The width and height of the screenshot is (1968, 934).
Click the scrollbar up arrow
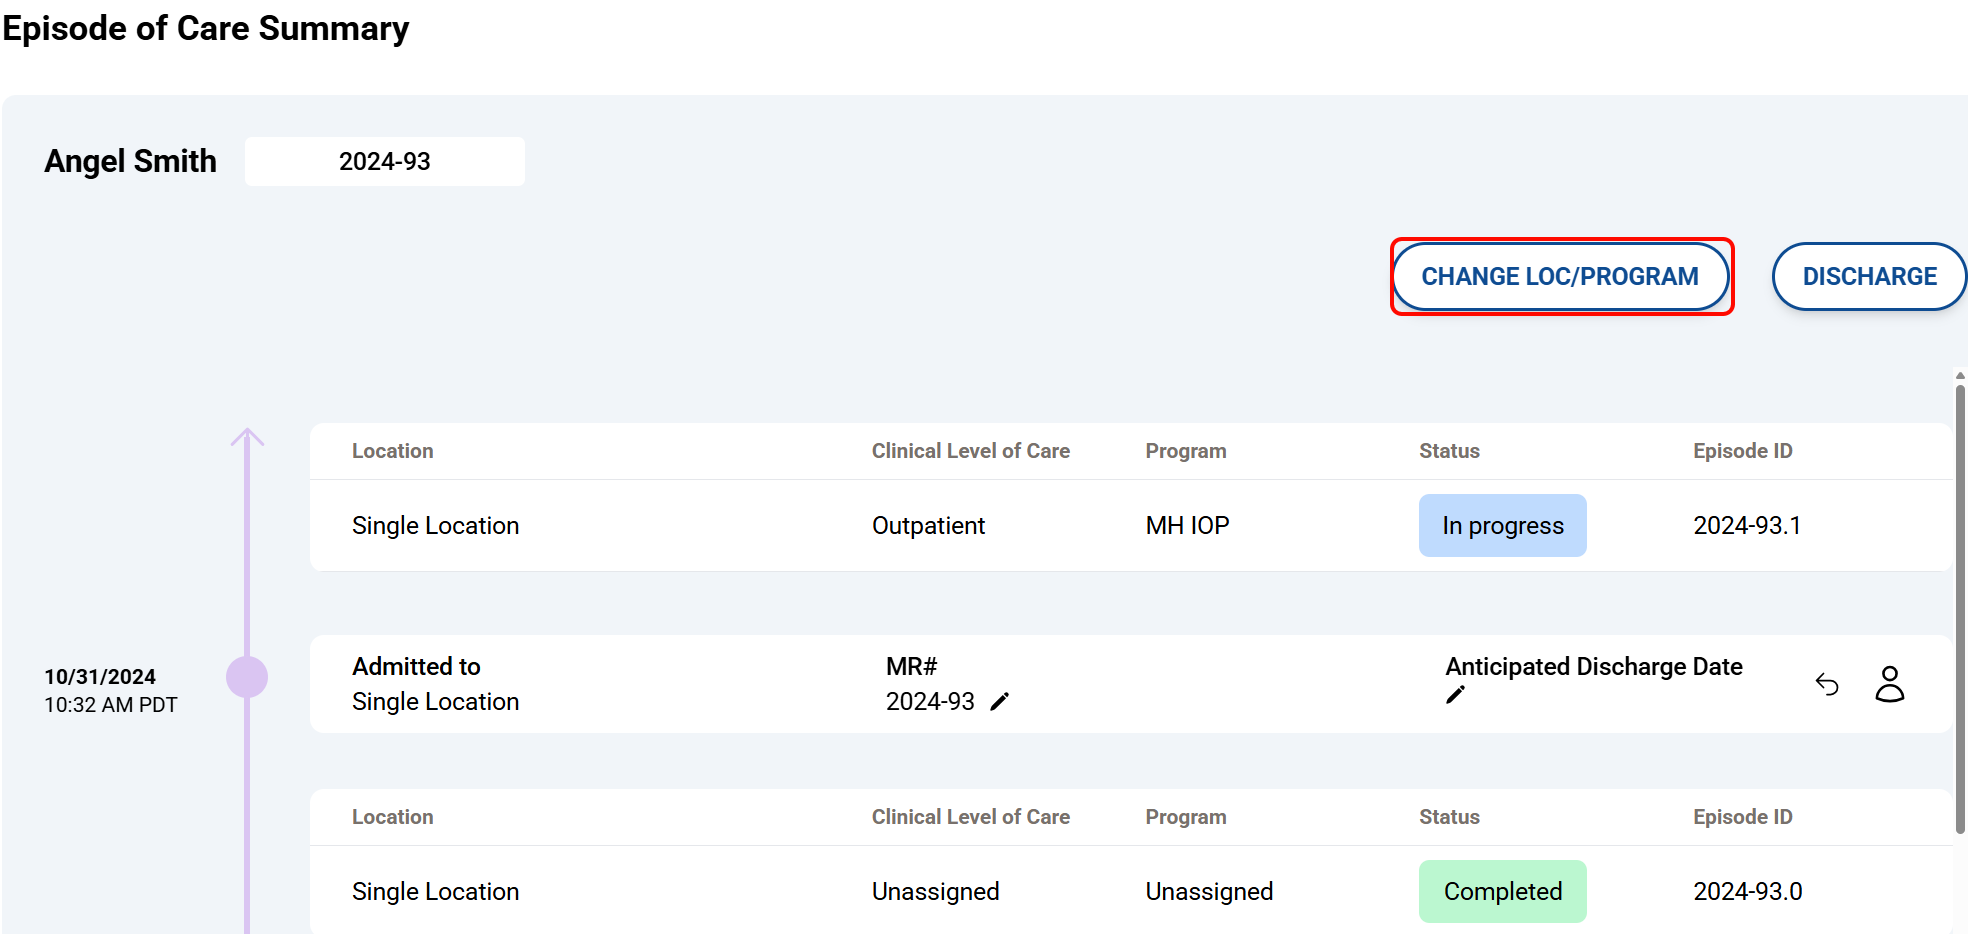coord(1960,376)
